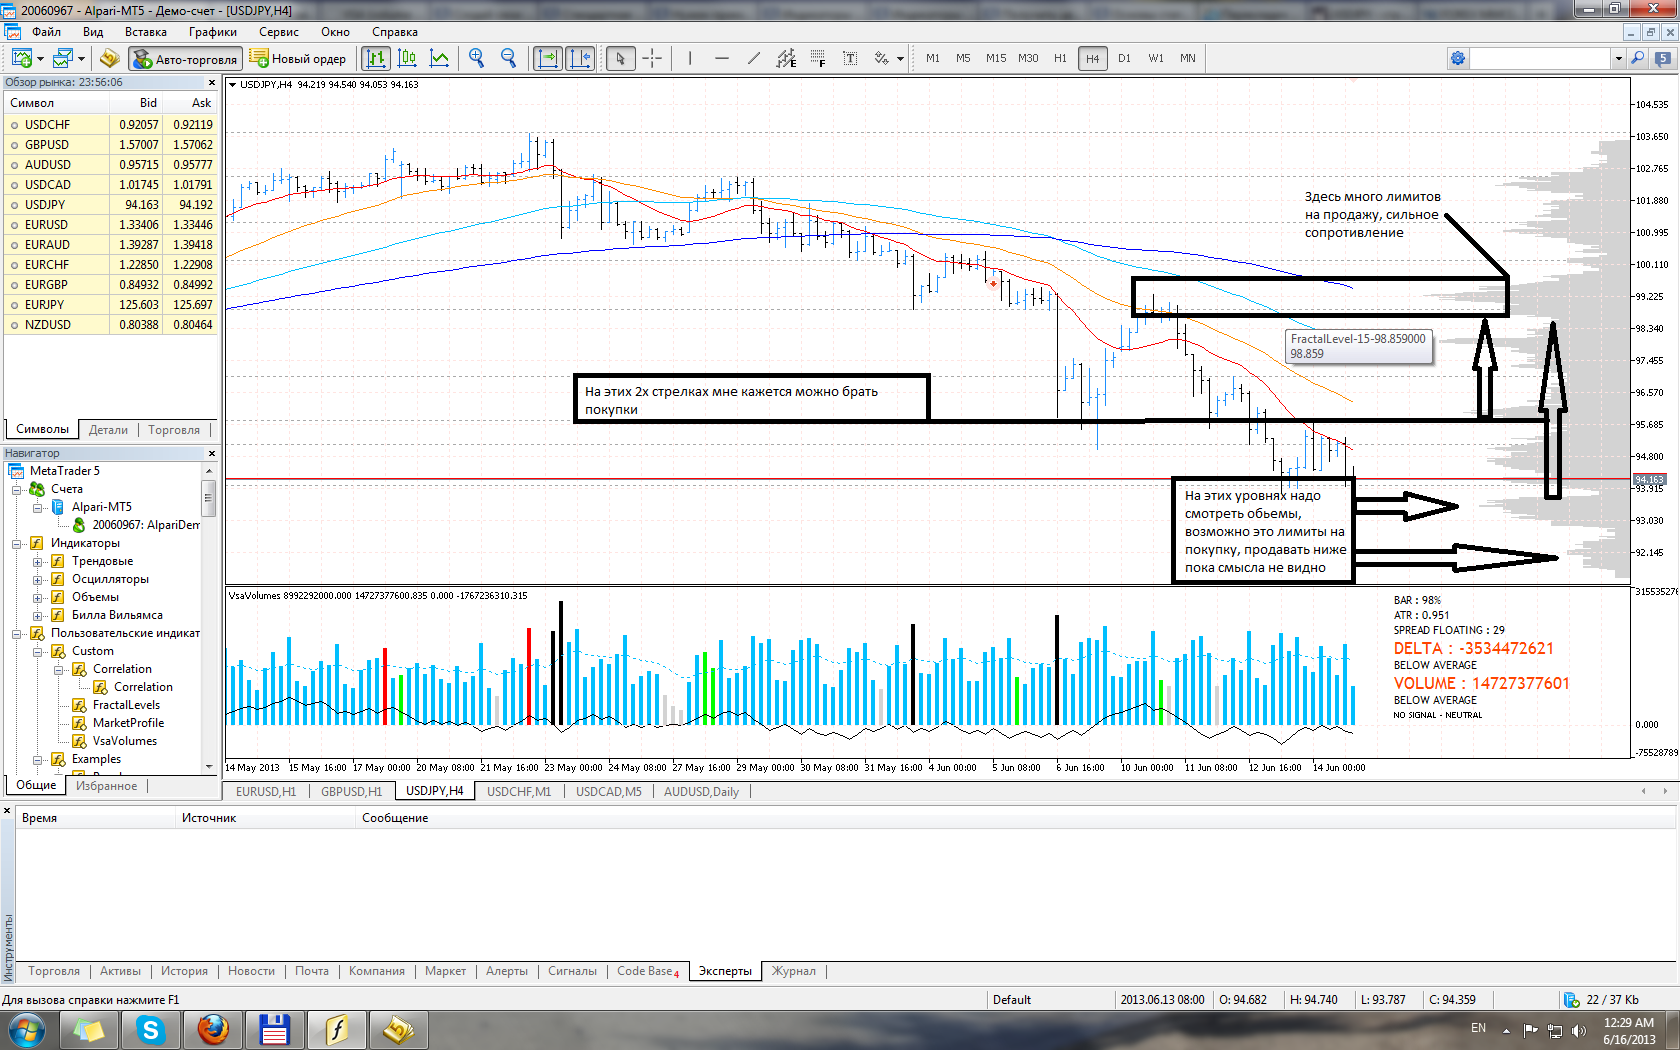Open the profiles dropdown arrow

tap(81, 59)
